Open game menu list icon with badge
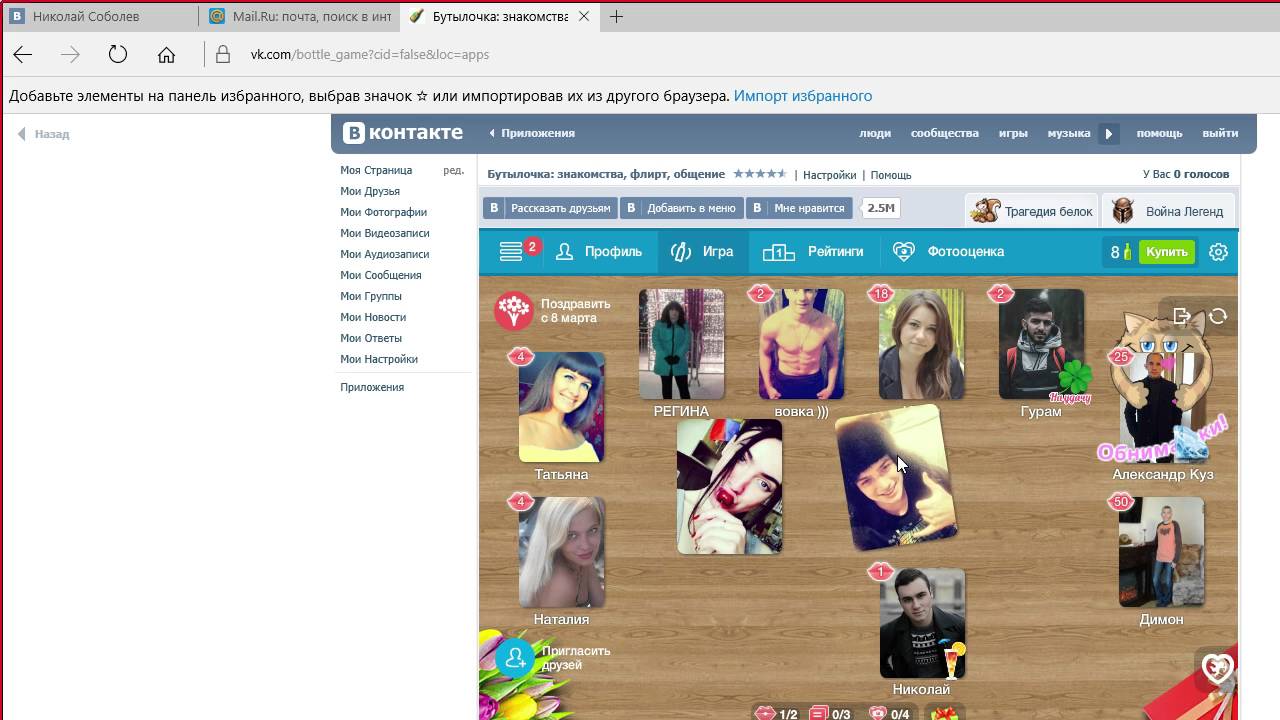 point(512,252)
